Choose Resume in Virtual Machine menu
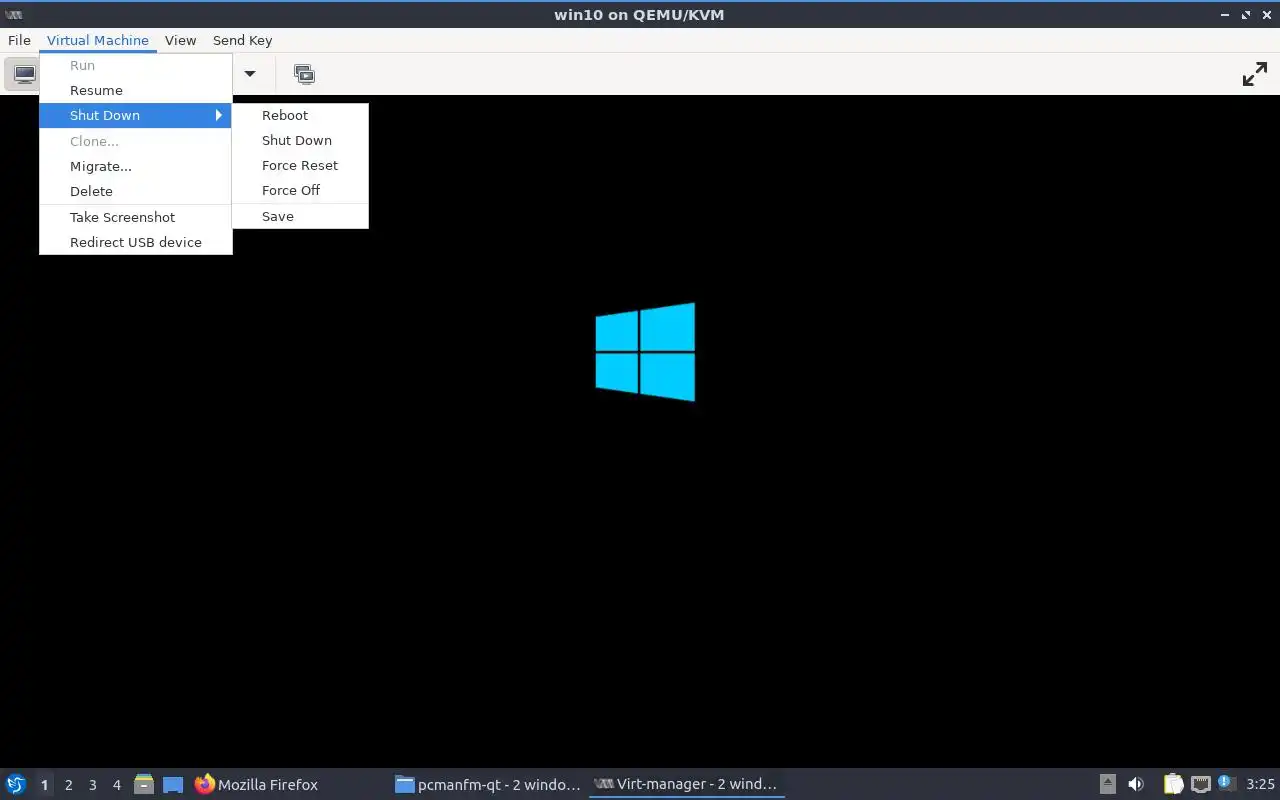The image size is (1280, 800). coord(136,90)
